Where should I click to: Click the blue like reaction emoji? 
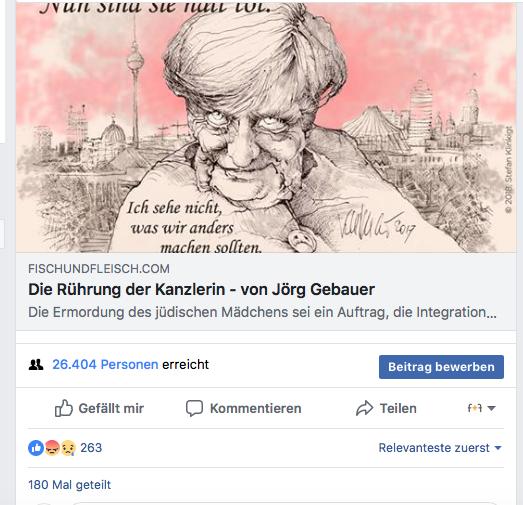[x=36, y=448]
